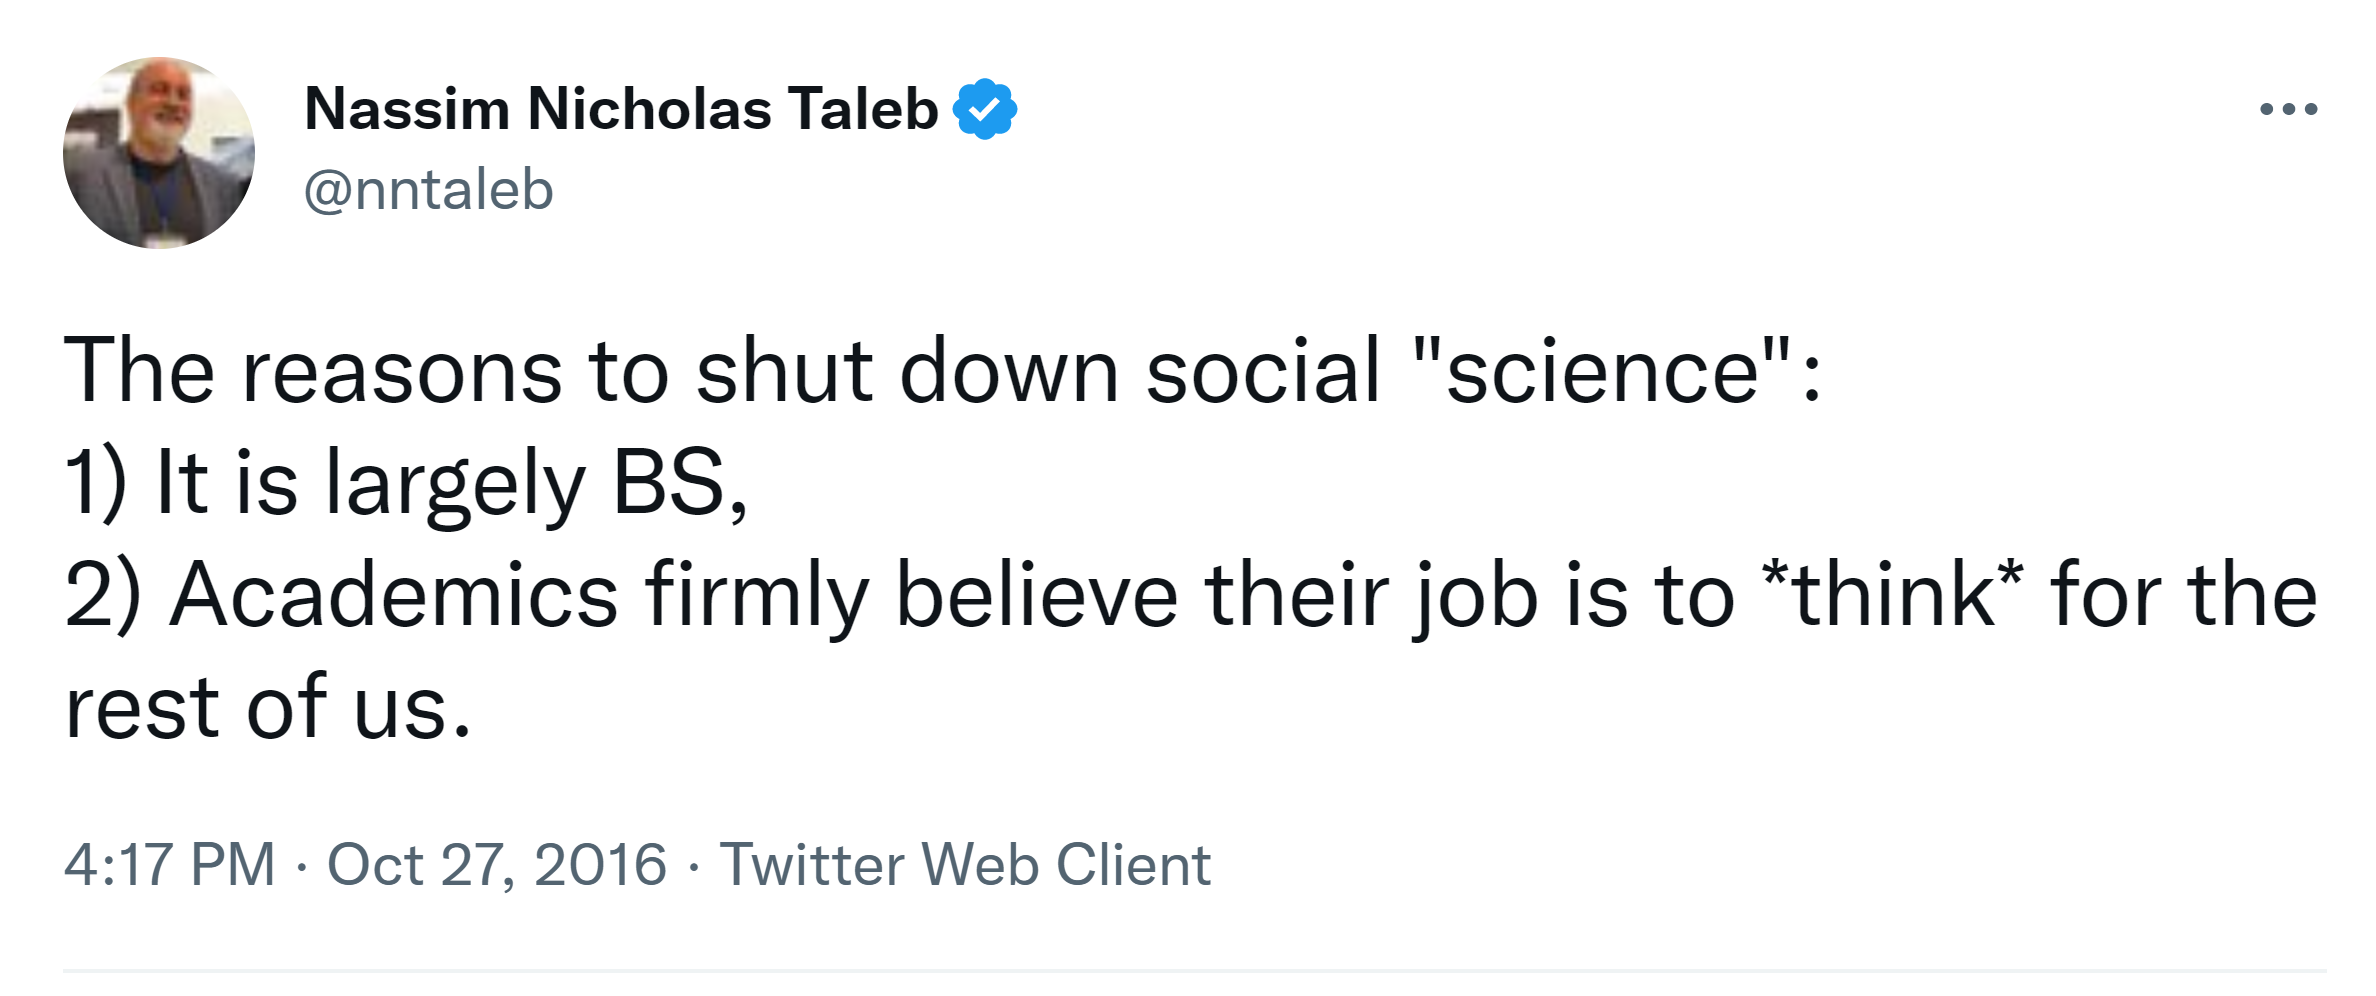
Task: Click the tweet line about shutting down social science
Action: tap(942, 372)
